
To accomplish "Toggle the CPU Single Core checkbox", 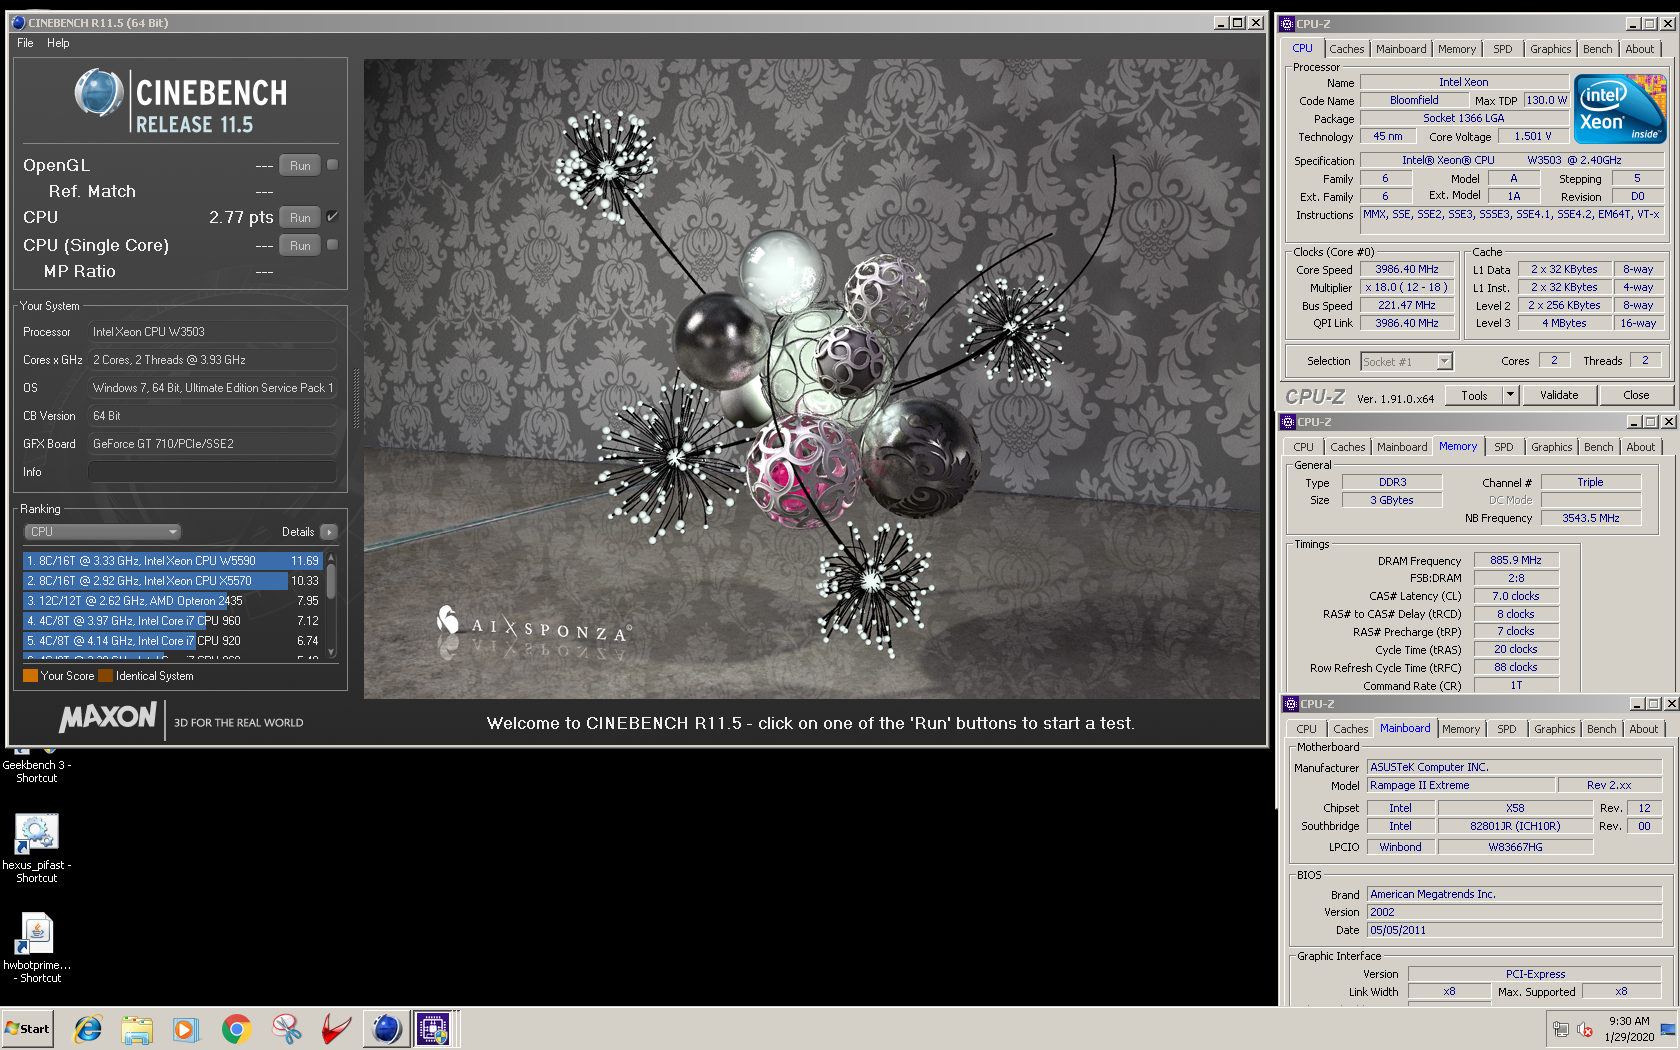I will pos(333,245).
